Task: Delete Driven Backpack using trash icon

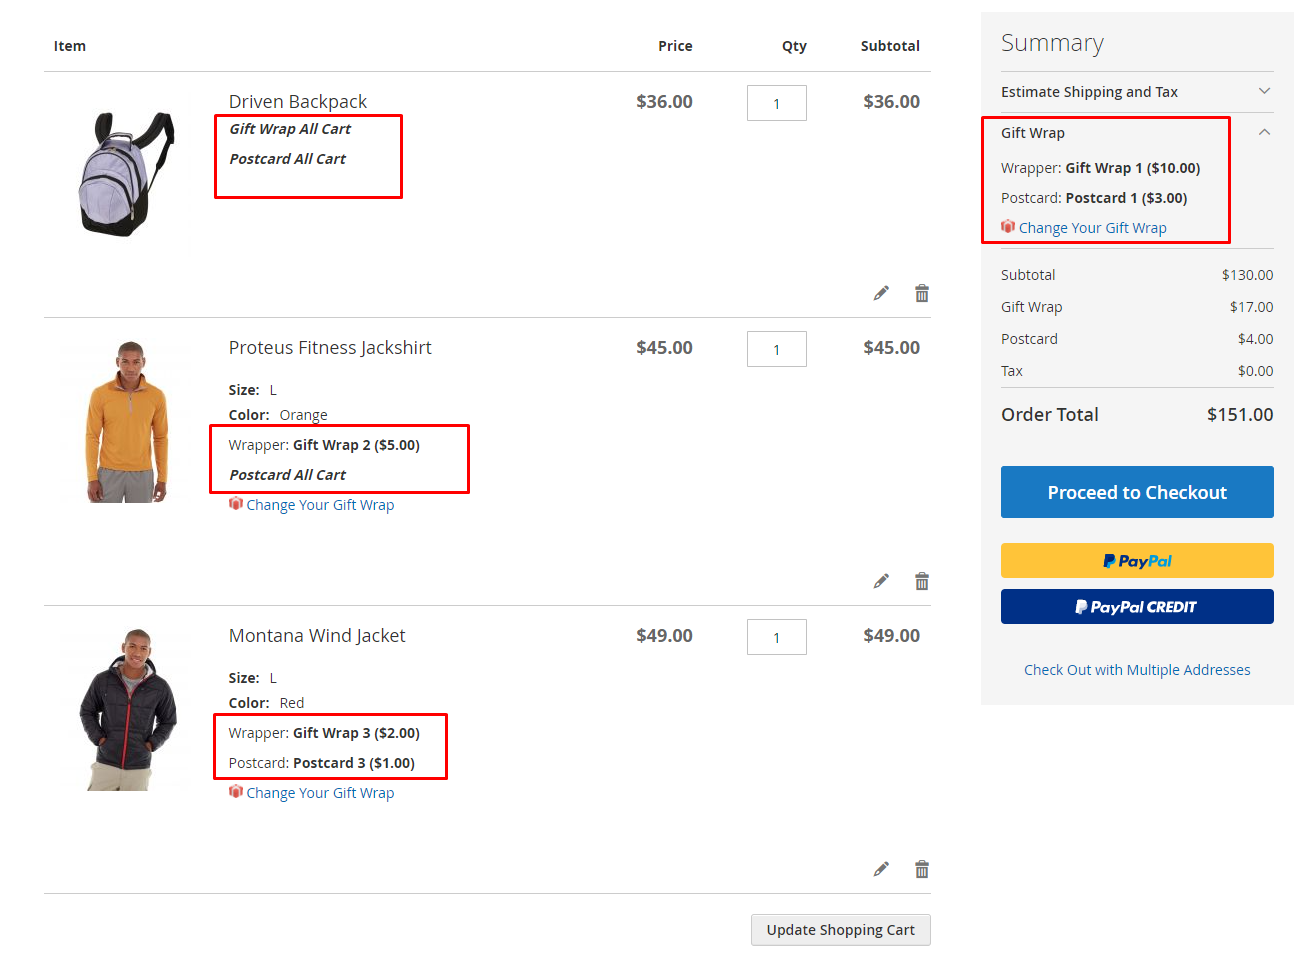Action: pyautogui.click(x=921, y=293)
